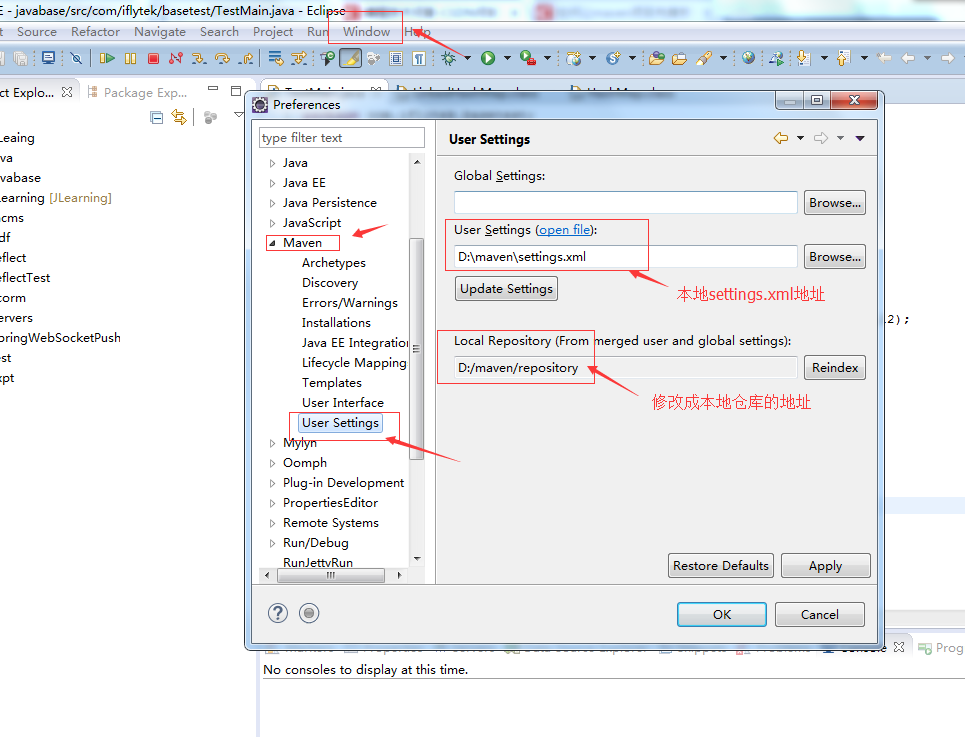
Task: Click the Disconnect icon
Action: [176, 58]
